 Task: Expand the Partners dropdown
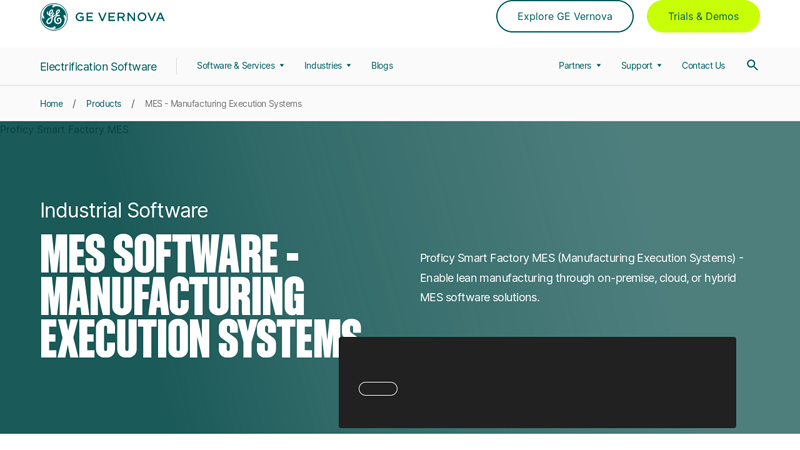point(580,66)
